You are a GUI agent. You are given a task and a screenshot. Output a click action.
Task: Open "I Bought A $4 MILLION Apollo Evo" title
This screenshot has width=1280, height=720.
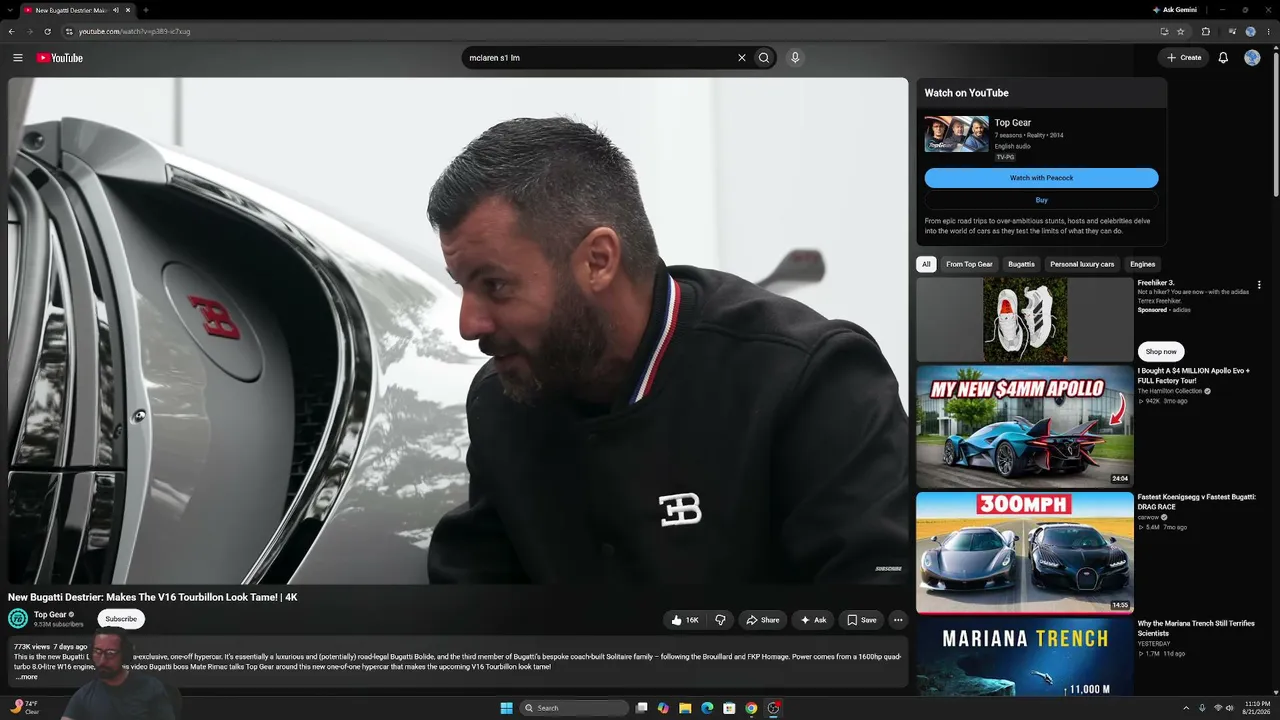click(1194, 376)
